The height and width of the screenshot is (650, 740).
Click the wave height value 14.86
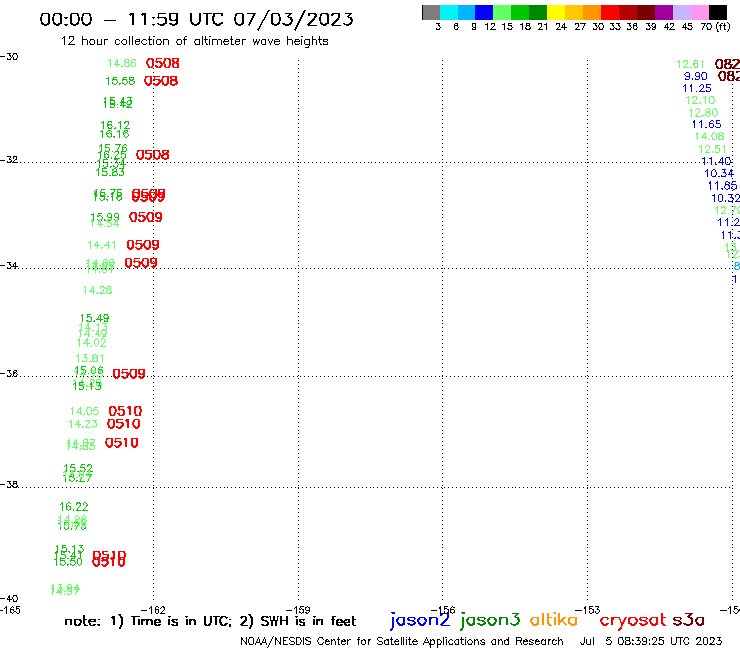[122, 63]
